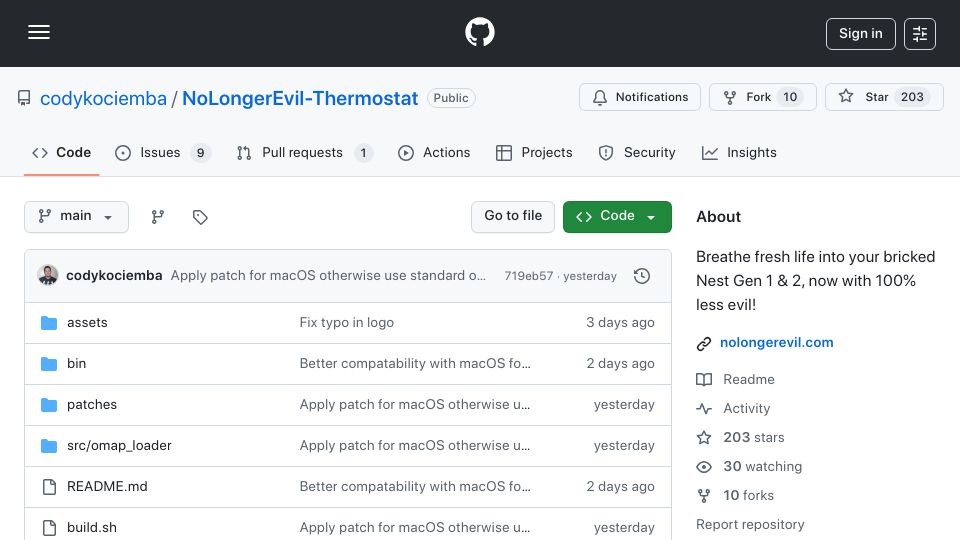This screenshot has width=960, height=540.
Task: Click the Notifications bell button
Action: click(640, 97)
